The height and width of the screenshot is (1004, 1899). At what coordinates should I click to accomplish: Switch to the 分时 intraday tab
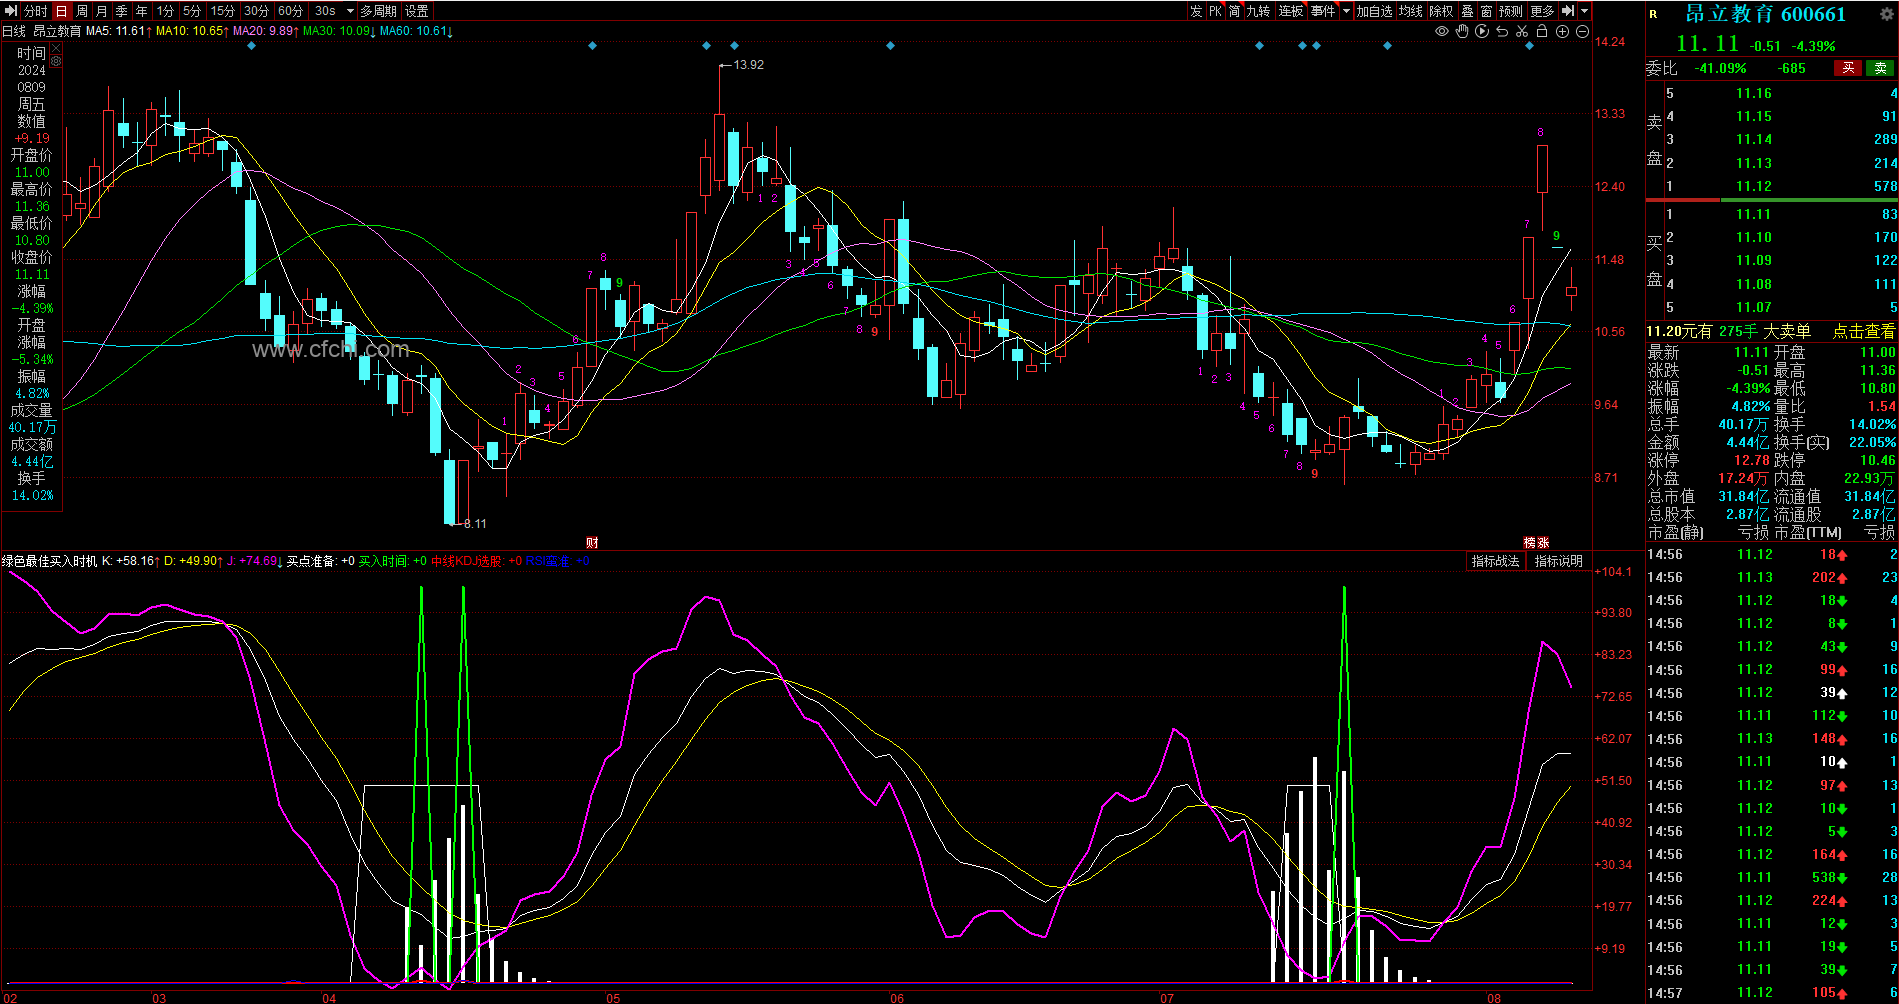[x=36, y=11]
